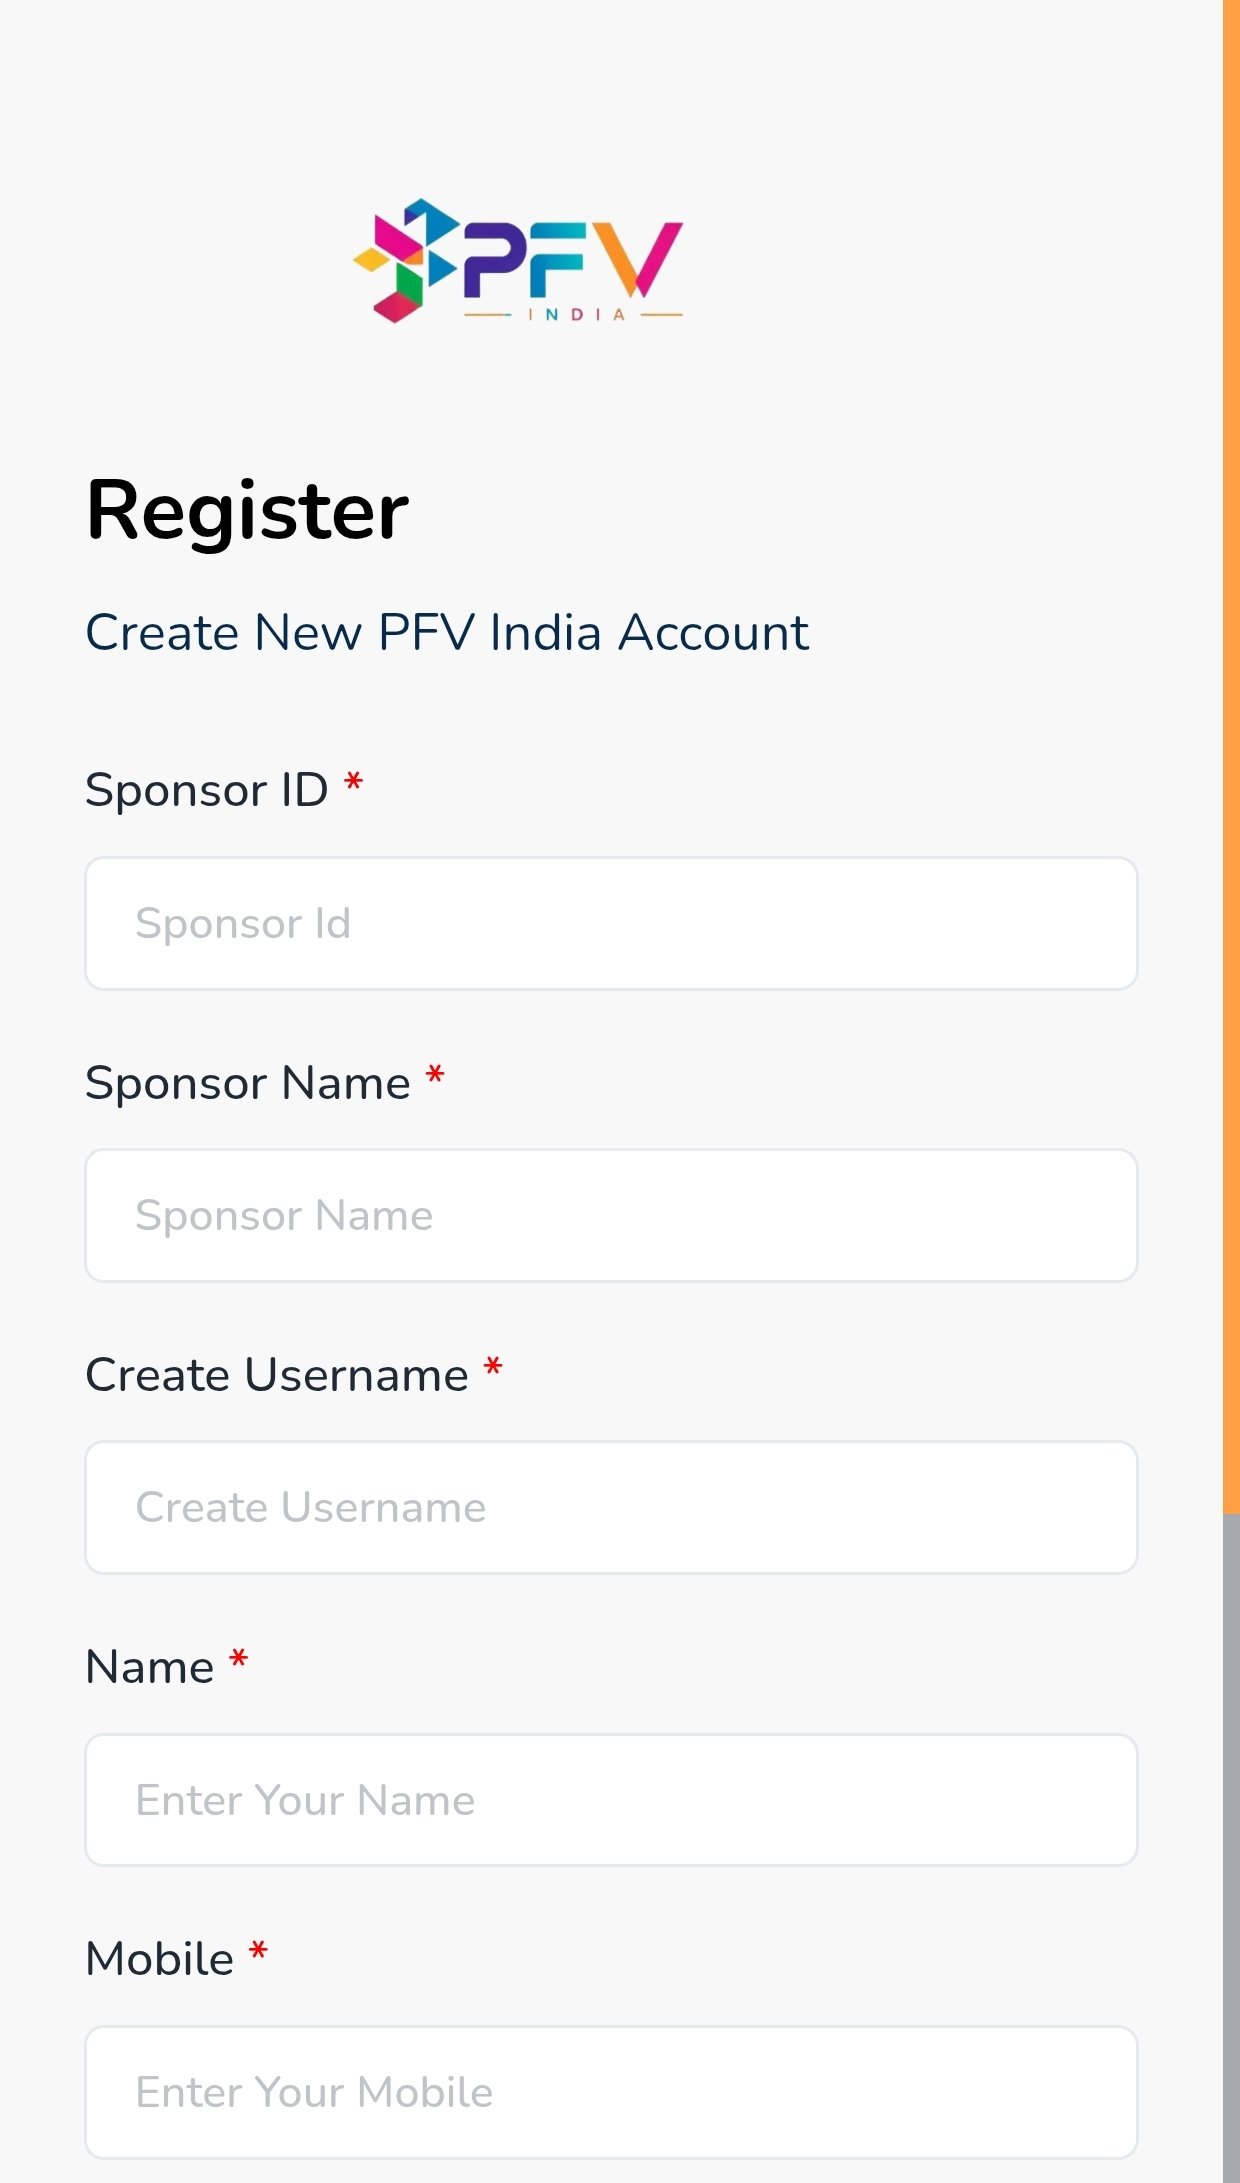1240x2183 pixels.
Task: Focus the Sponsor Name text box
Action: (611, 1215)
